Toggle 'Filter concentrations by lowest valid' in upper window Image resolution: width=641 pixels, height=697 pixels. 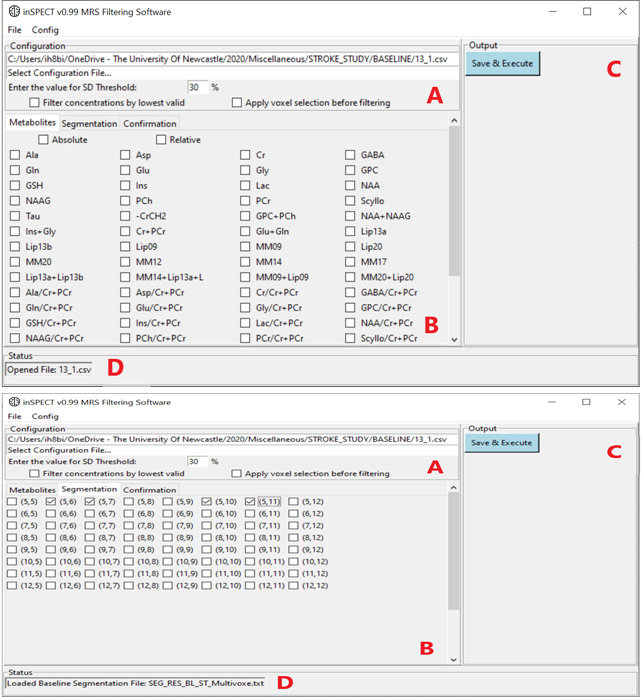(x=35, y=103)
